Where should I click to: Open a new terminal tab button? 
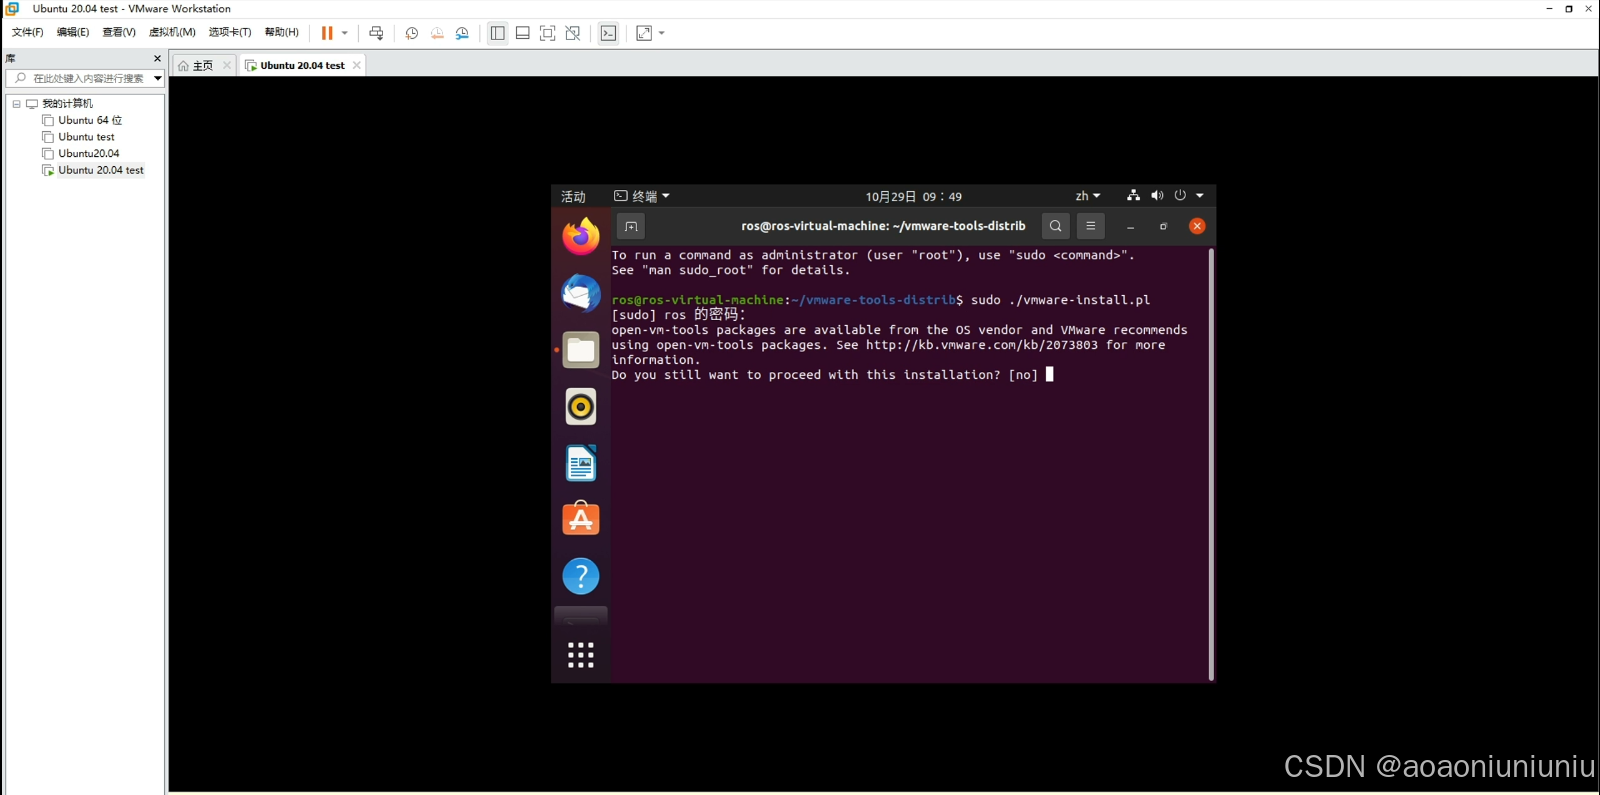point(631,226)
